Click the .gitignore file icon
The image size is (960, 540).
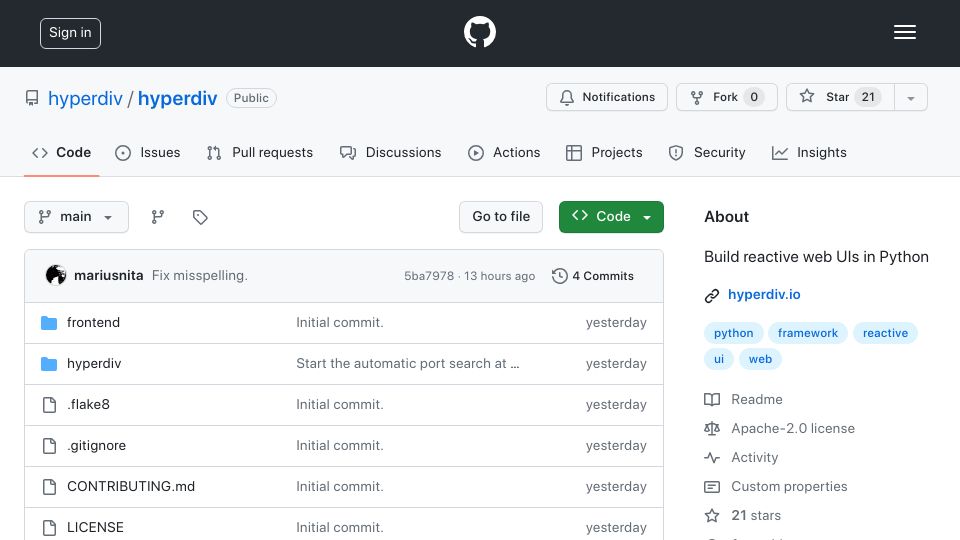pyautogui.click(x=50, y=446)
